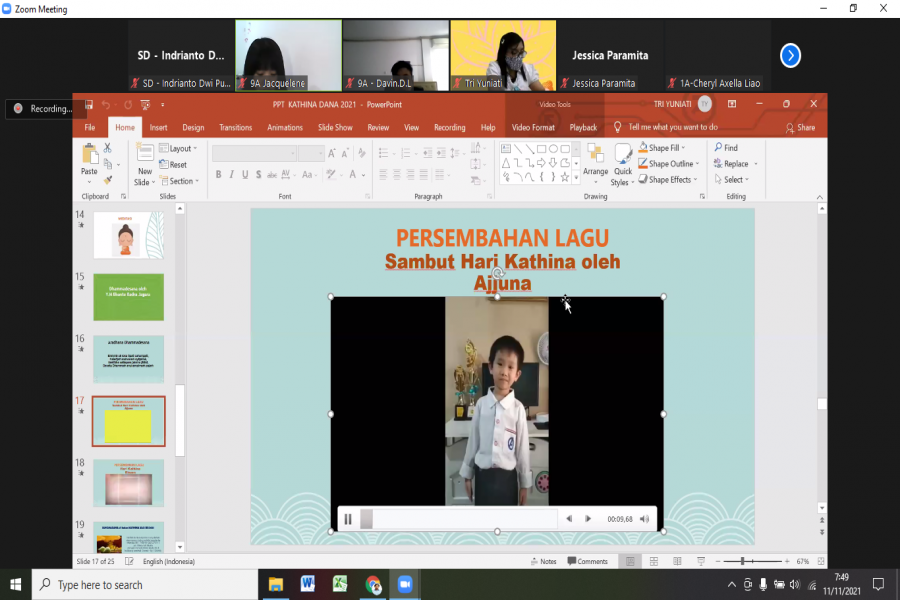Click the Paste icon in Clipboard group
The image size is (900, 600).
point(89,158)
